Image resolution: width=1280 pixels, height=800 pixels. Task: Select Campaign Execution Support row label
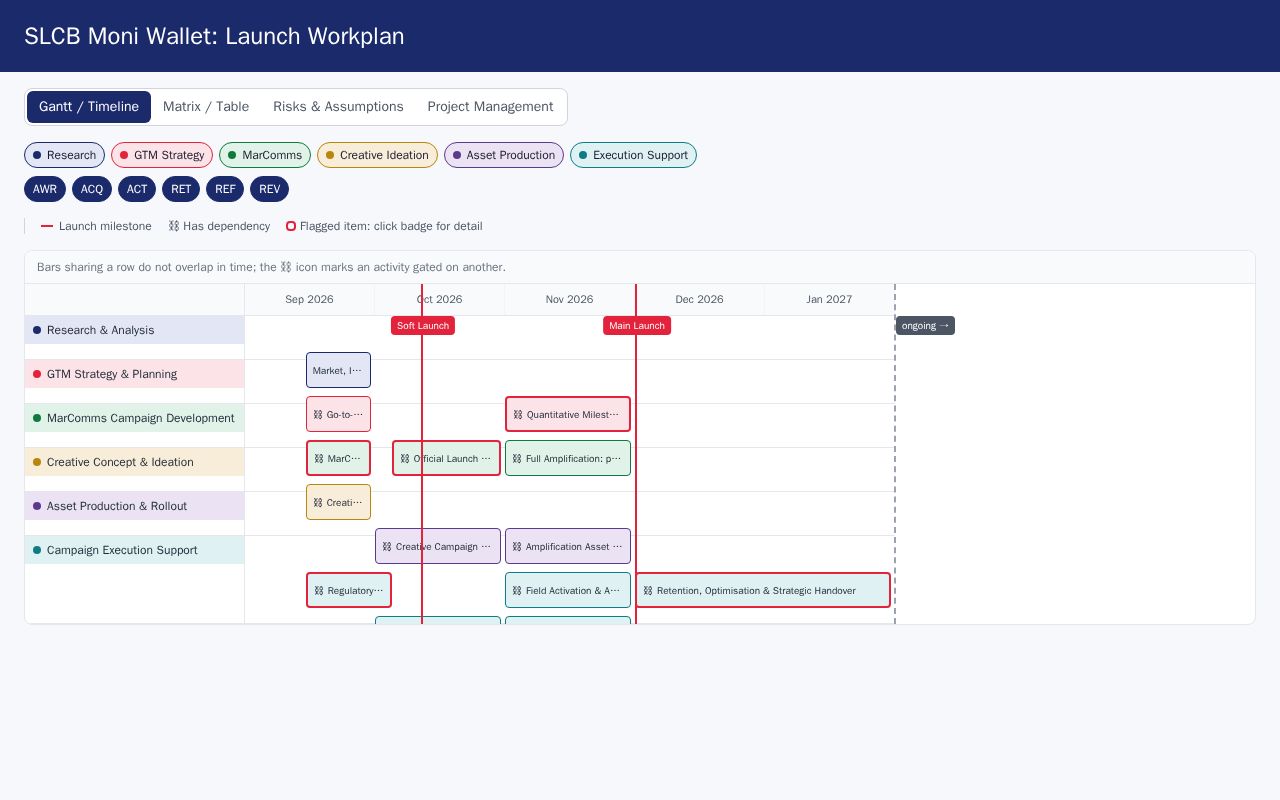pos(134,550)
